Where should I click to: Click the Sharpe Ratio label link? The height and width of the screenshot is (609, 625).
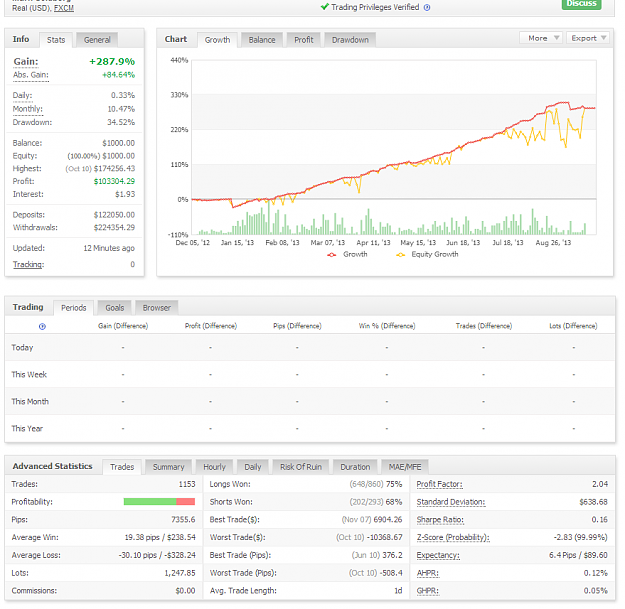click(440, 520)
